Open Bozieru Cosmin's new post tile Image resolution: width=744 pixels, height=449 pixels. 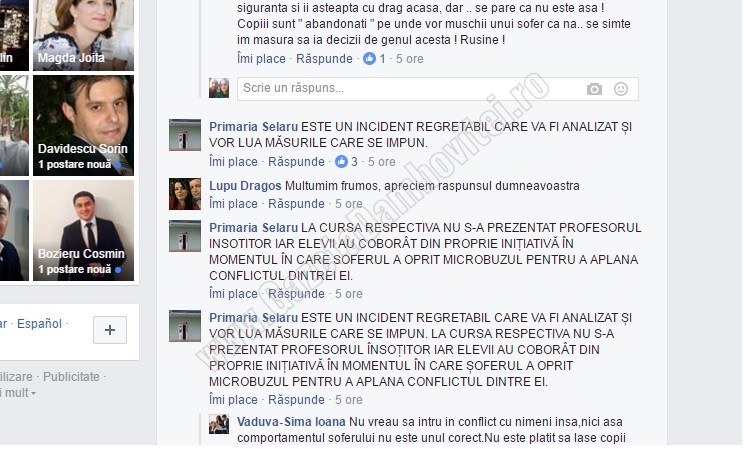[x=84, y=231]
